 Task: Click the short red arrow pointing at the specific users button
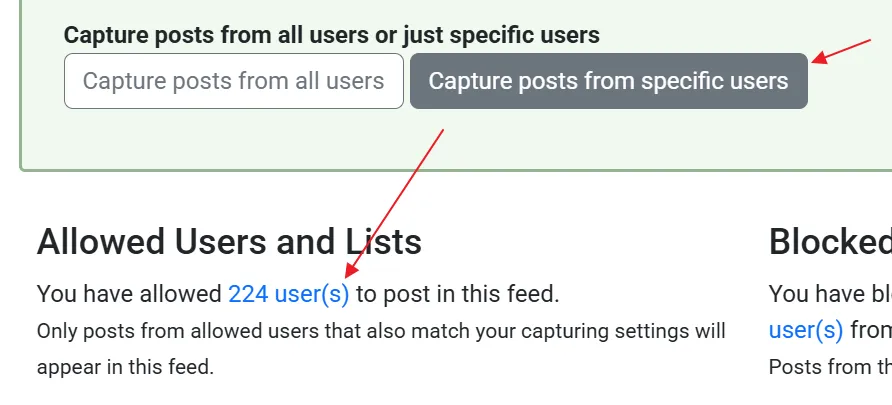(x=841, y=51)
